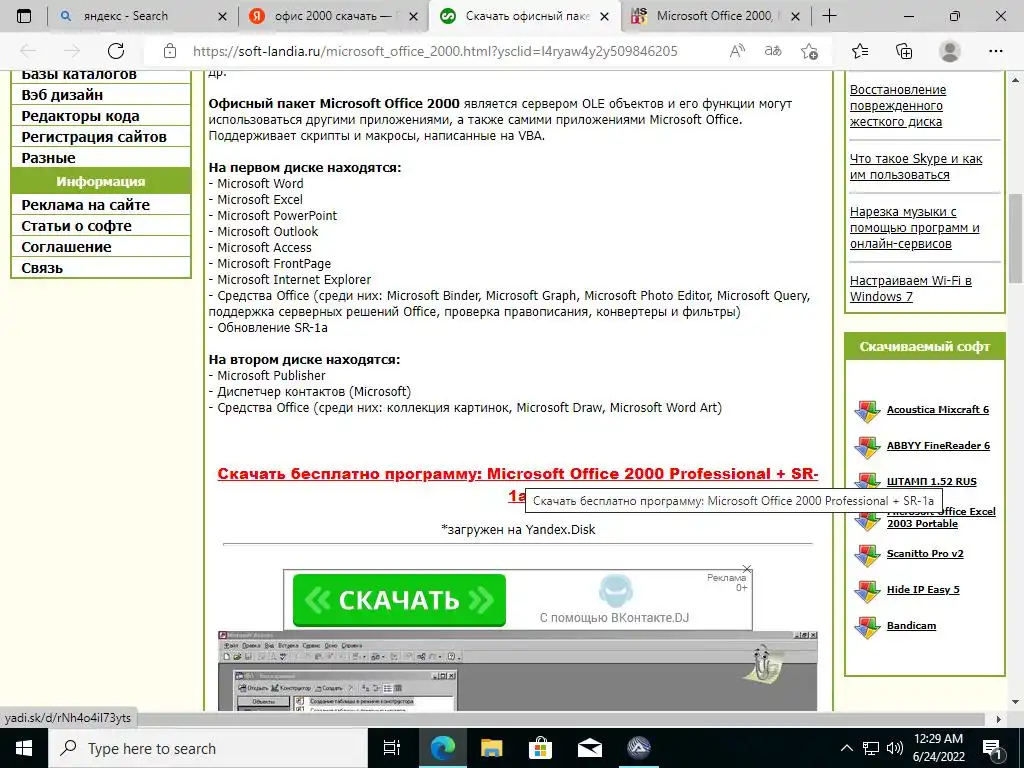This screenshot has height=768, width=1024.
Task: Open the volume control in tray
Action: 895,748
